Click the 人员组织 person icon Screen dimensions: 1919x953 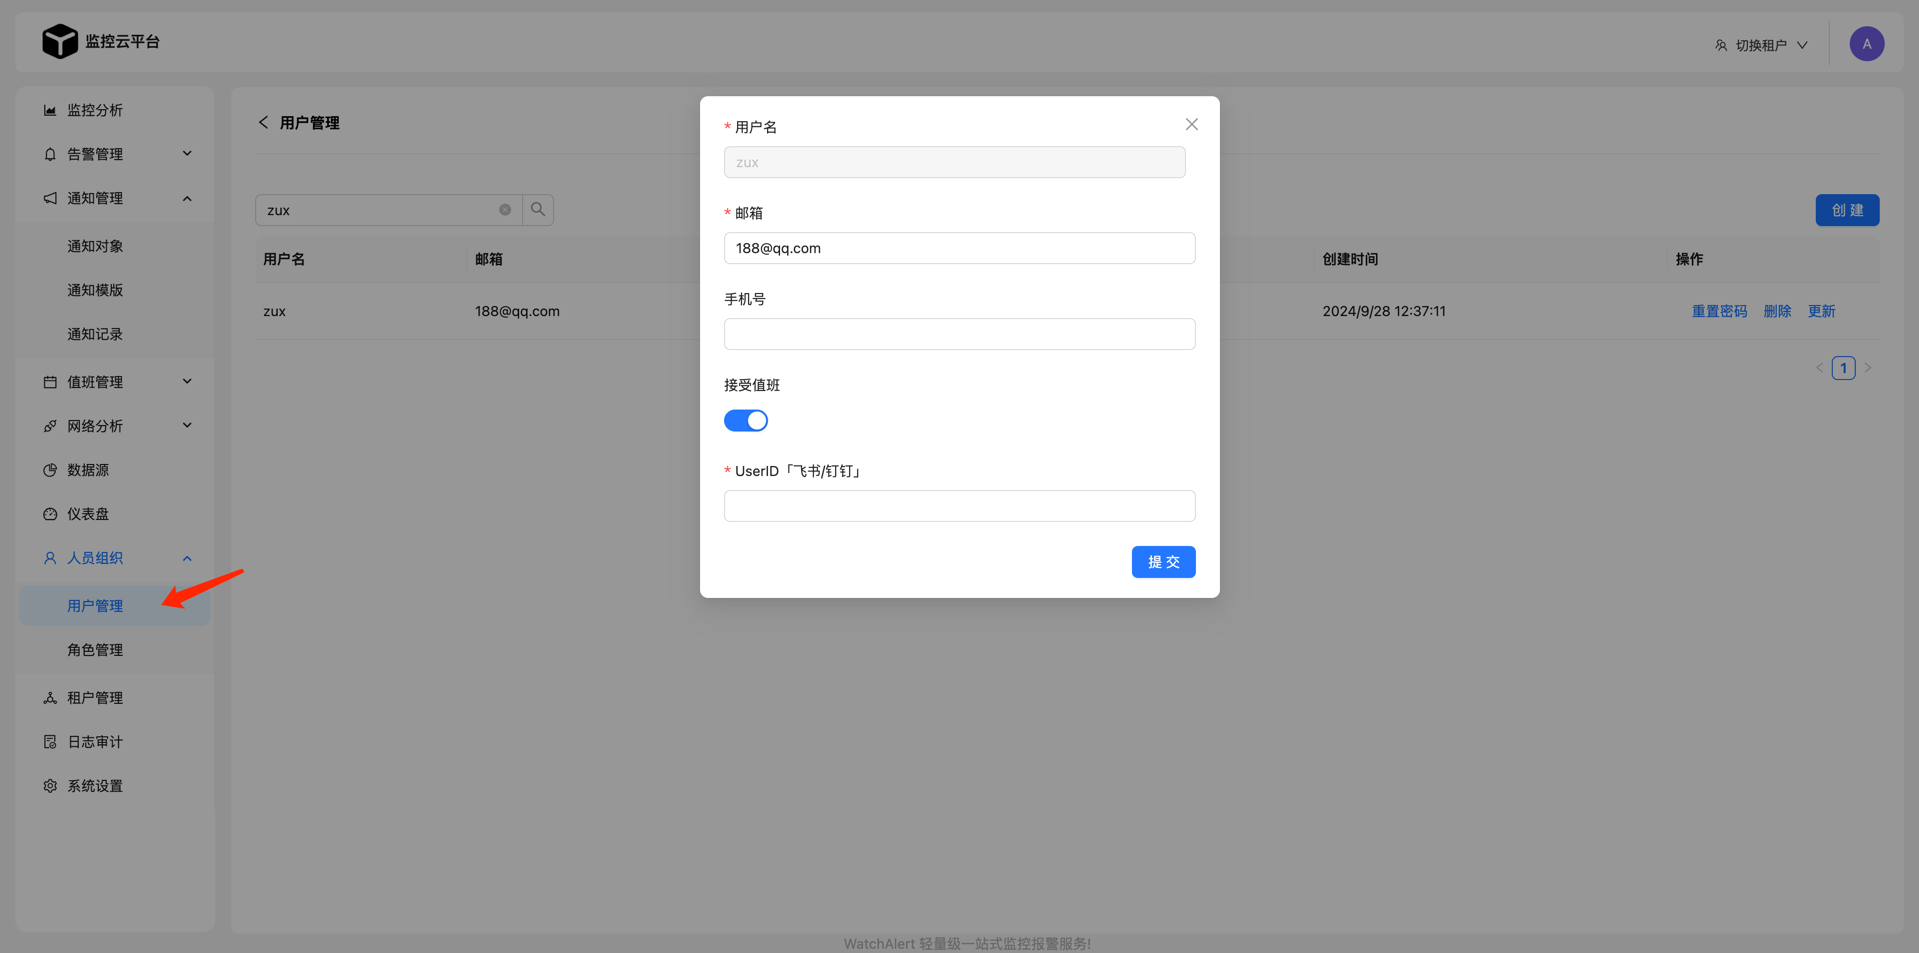click(x=50, y=558)
